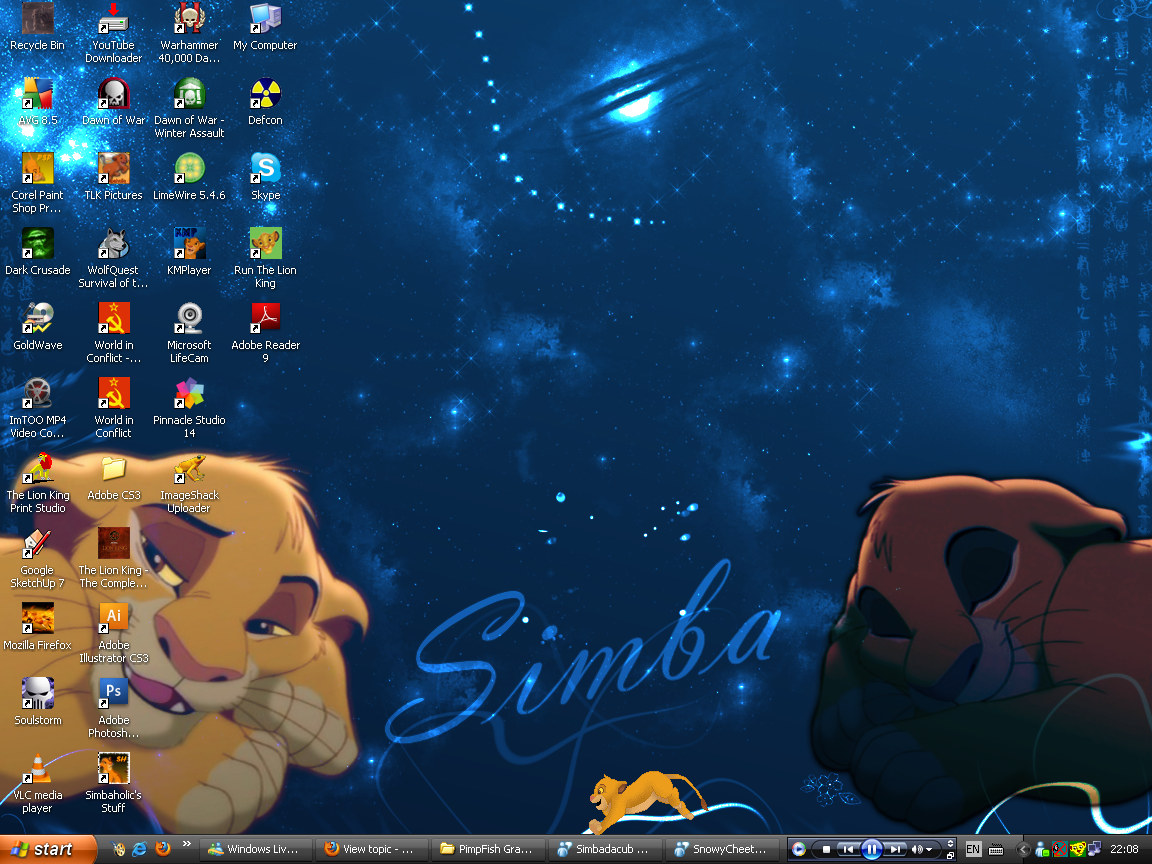Open Adobe Reader 9 shortcut
Viewport: 1152px width, 864px height.
[265, 320]
